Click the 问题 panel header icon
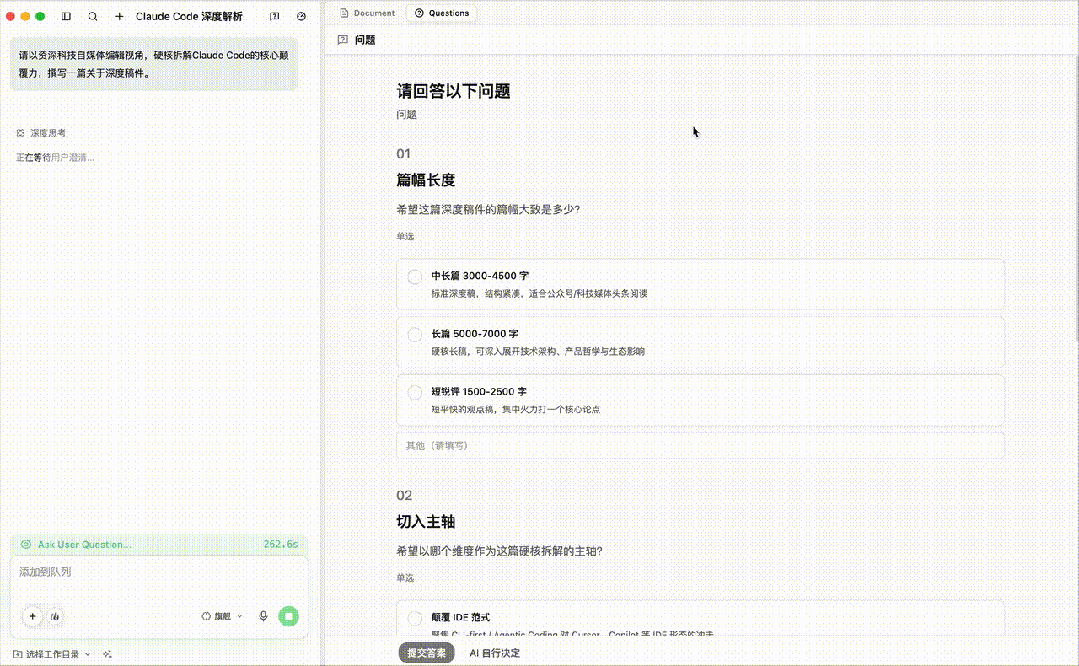 343,40
